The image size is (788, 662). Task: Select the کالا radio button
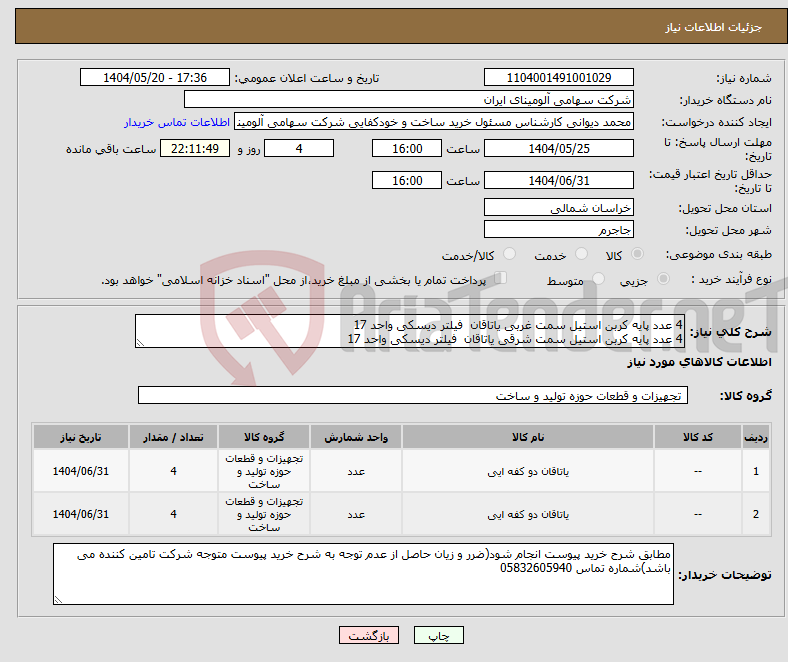coord(638,255)
